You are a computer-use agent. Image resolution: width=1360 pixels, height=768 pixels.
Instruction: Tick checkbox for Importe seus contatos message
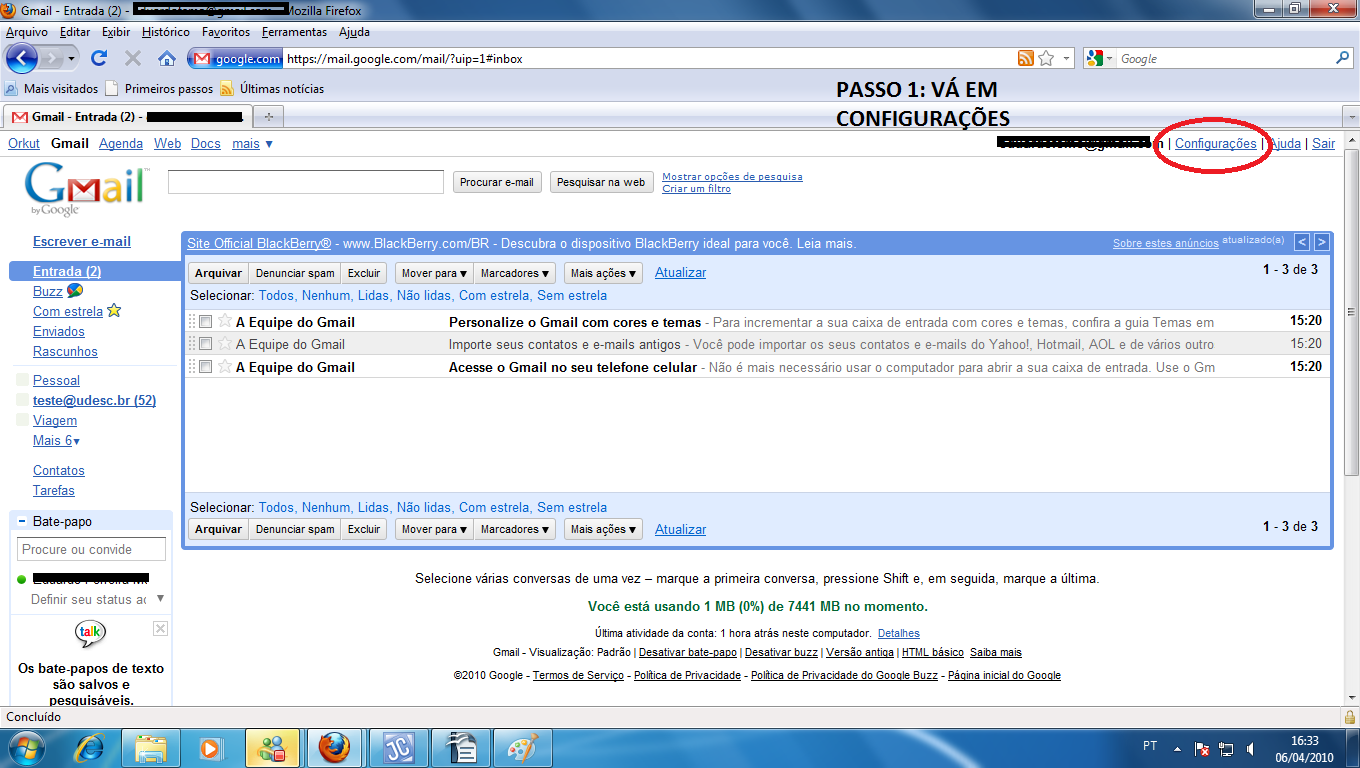(x=205, y=344)
